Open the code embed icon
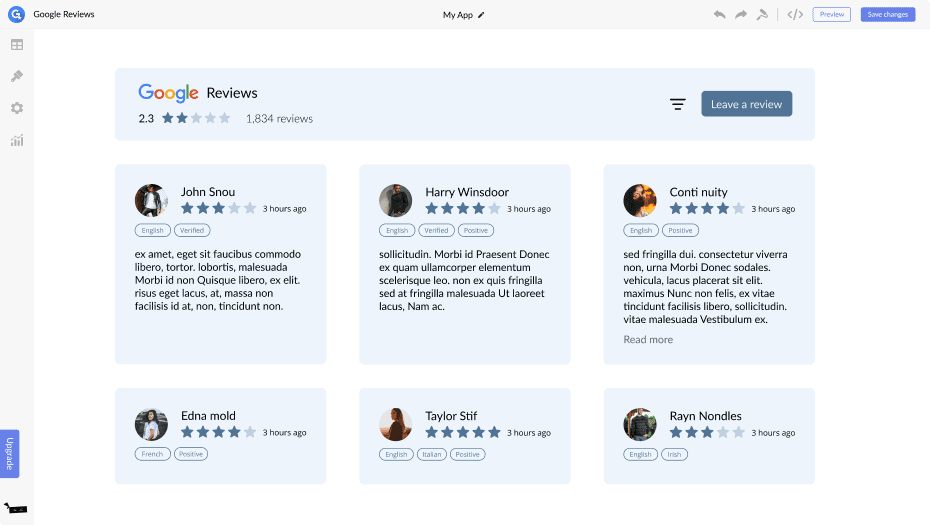Viewport: 930px width, 525px height. click(795, 15)
